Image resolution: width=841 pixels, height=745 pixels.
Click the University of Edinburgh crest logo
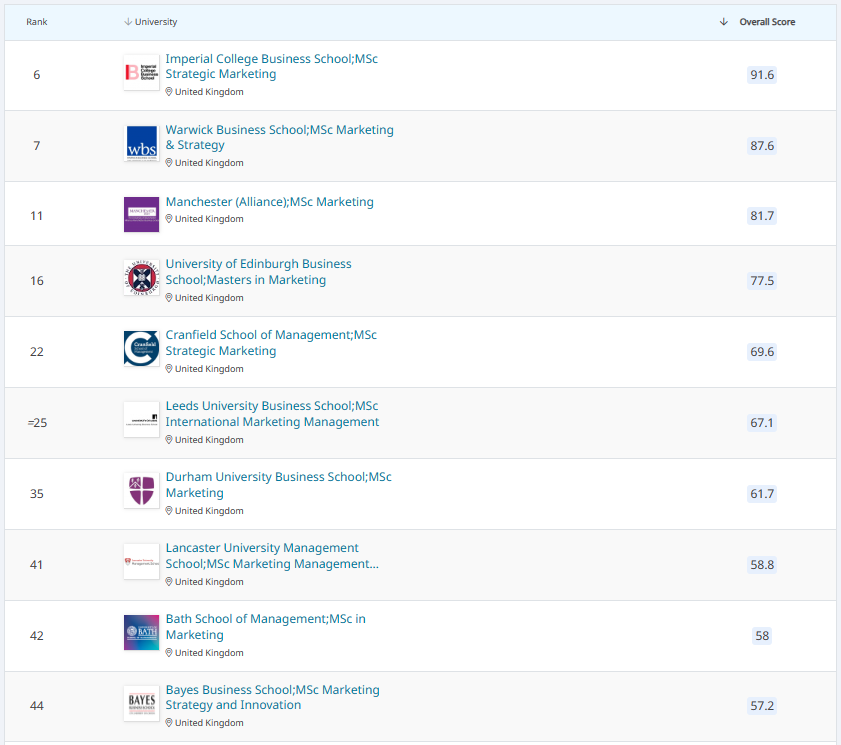coord(142,278)
